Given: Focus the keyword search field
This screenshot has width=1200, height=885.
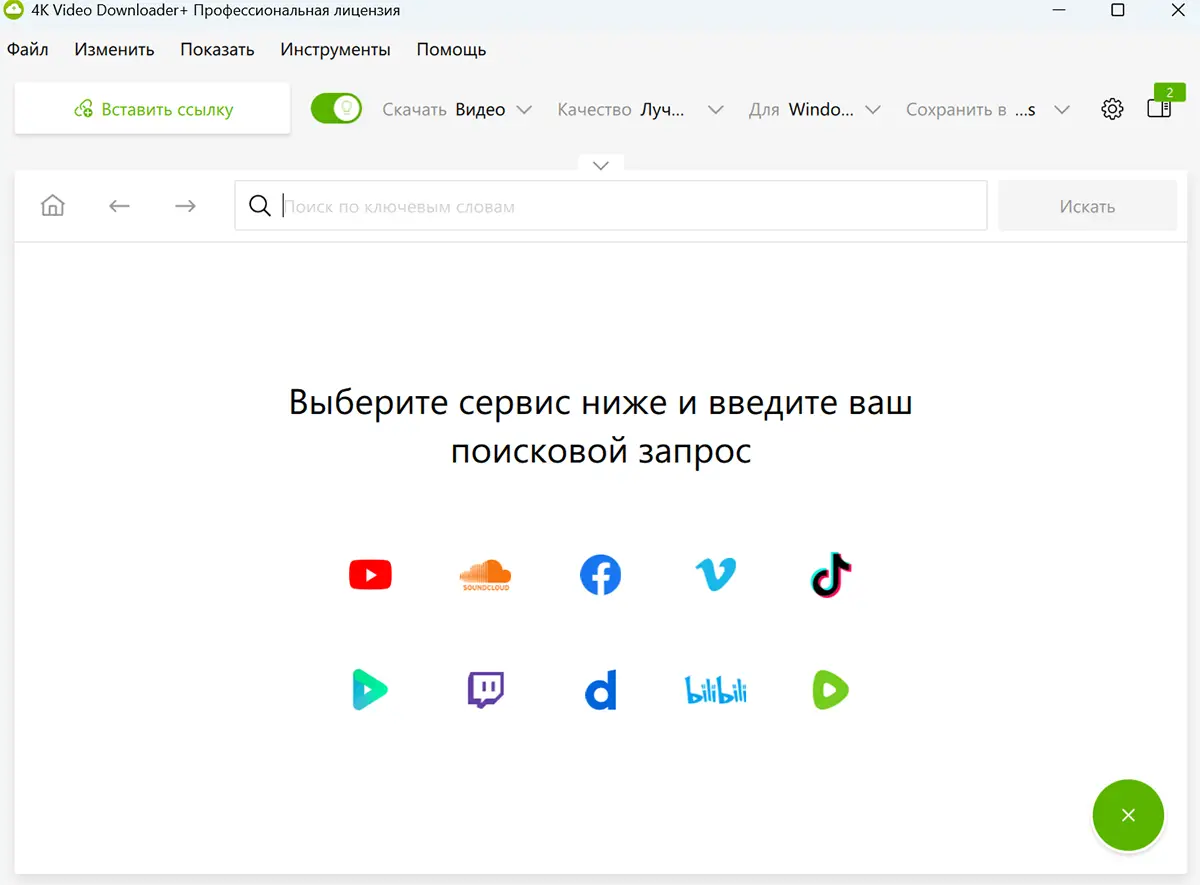Looking at the screenshot, I should pyautogui.click(x=610, y=206).
